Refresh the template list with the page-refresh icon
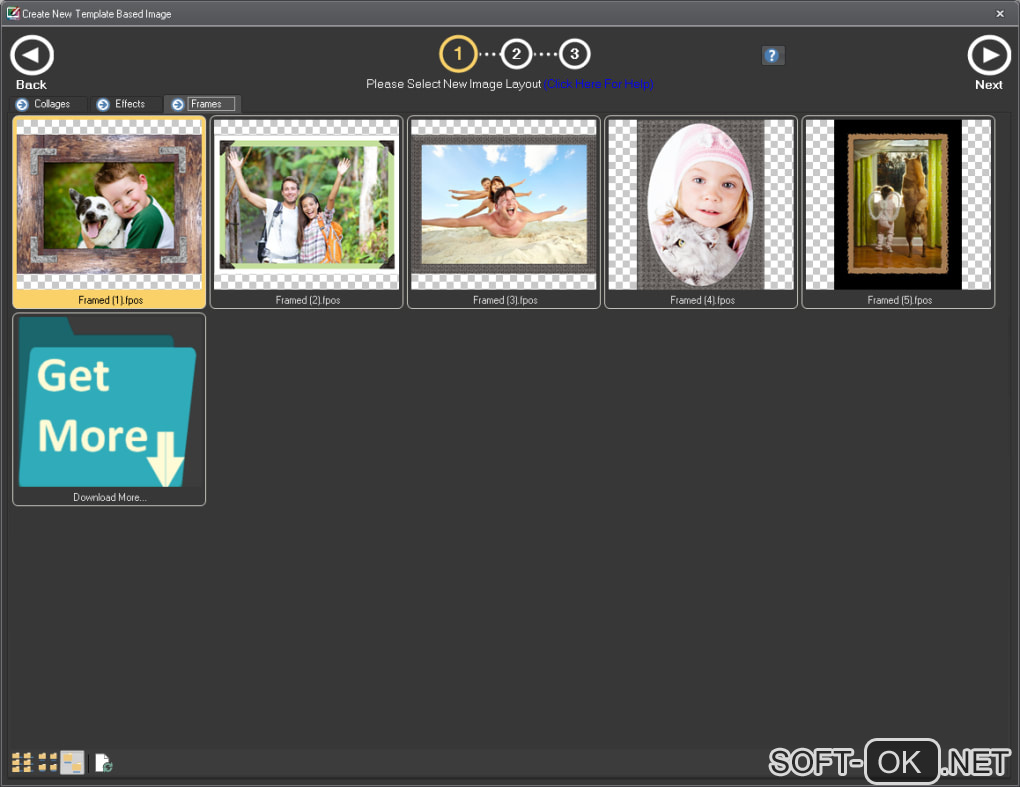The image size is (1020, 787). [x=103, y=762]
